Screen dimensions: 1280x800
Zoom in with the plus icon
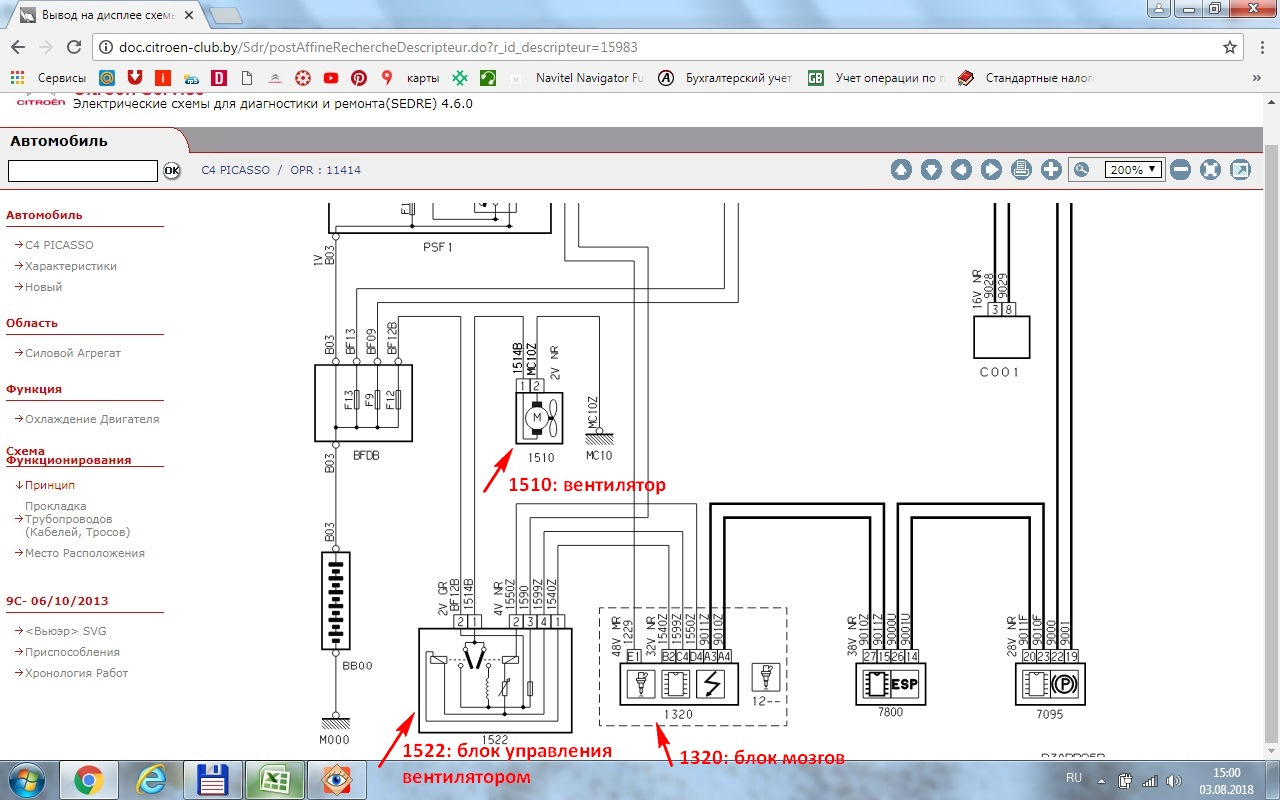coord(1051,170)
